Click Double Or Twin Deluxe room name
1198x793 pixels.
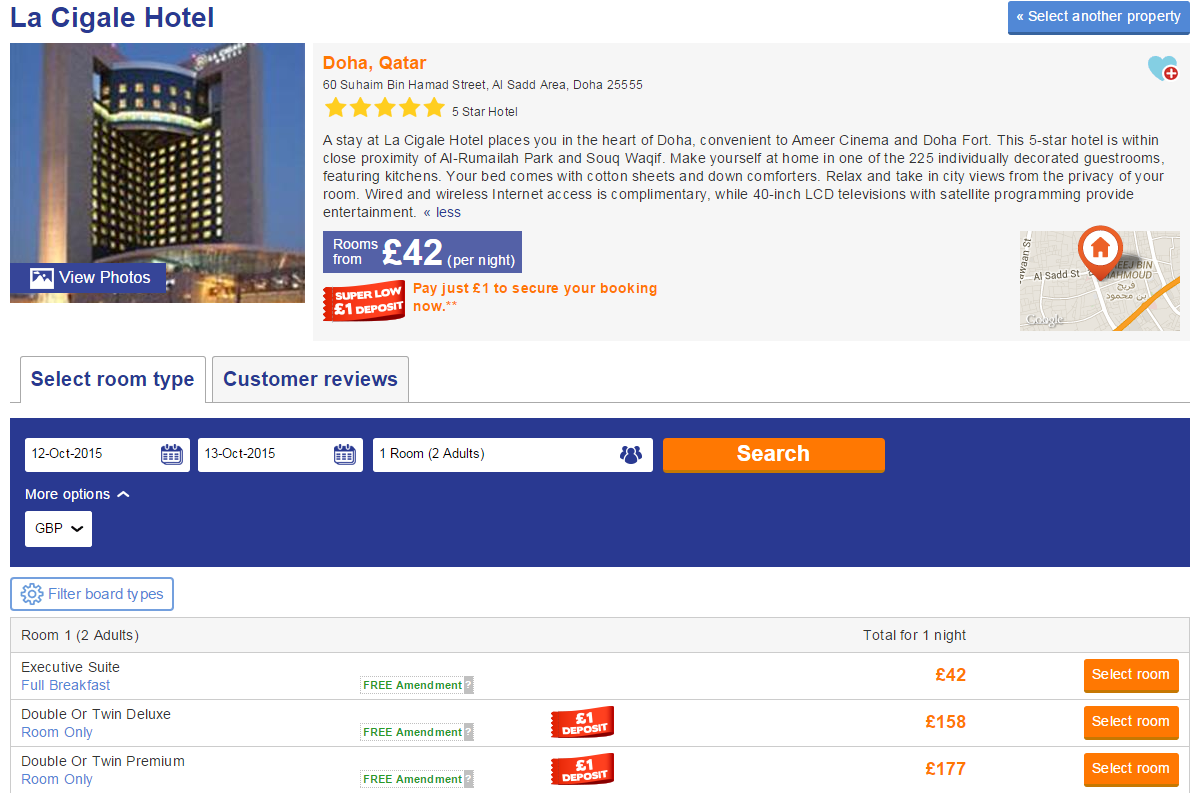click(x=96, y=714)
